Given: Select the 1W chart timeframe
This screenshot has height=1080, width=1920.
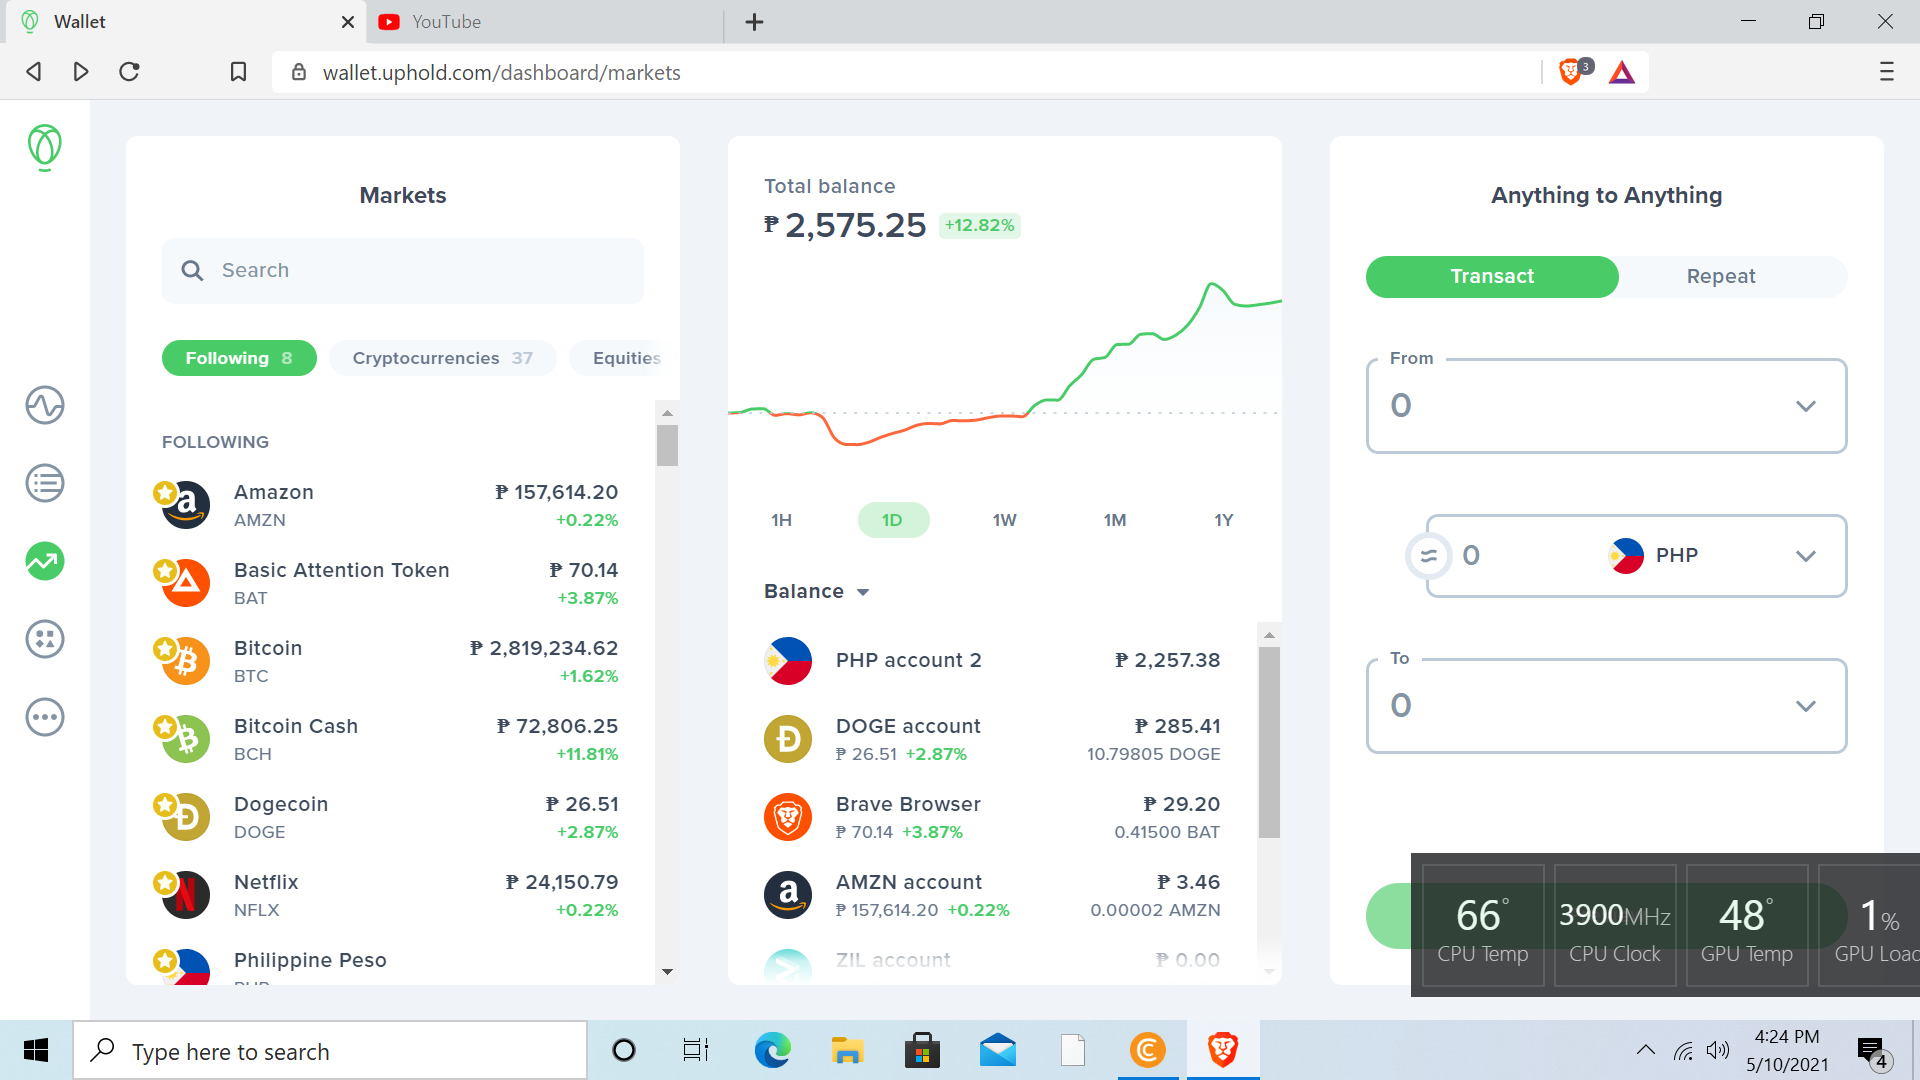Looking at the screenshot, I should click(x=1004, y=520).
